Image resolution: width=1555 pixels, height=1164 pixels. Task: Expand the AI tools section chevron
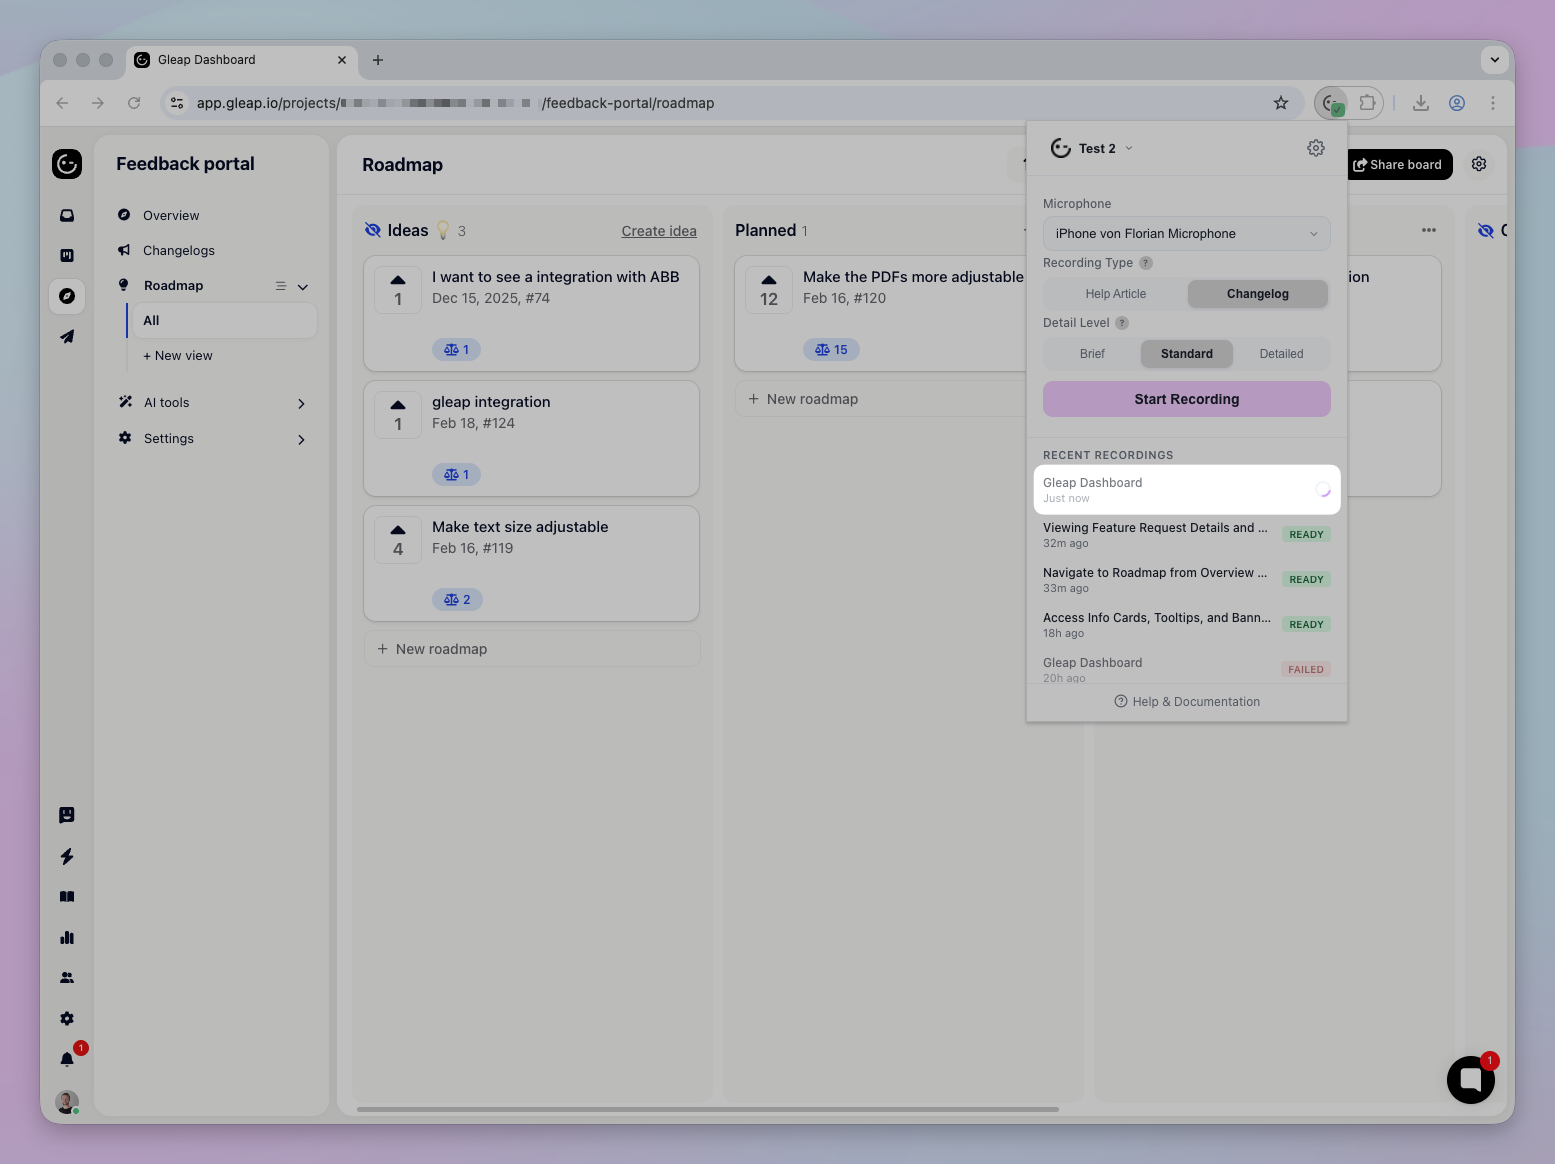point(302,404)
